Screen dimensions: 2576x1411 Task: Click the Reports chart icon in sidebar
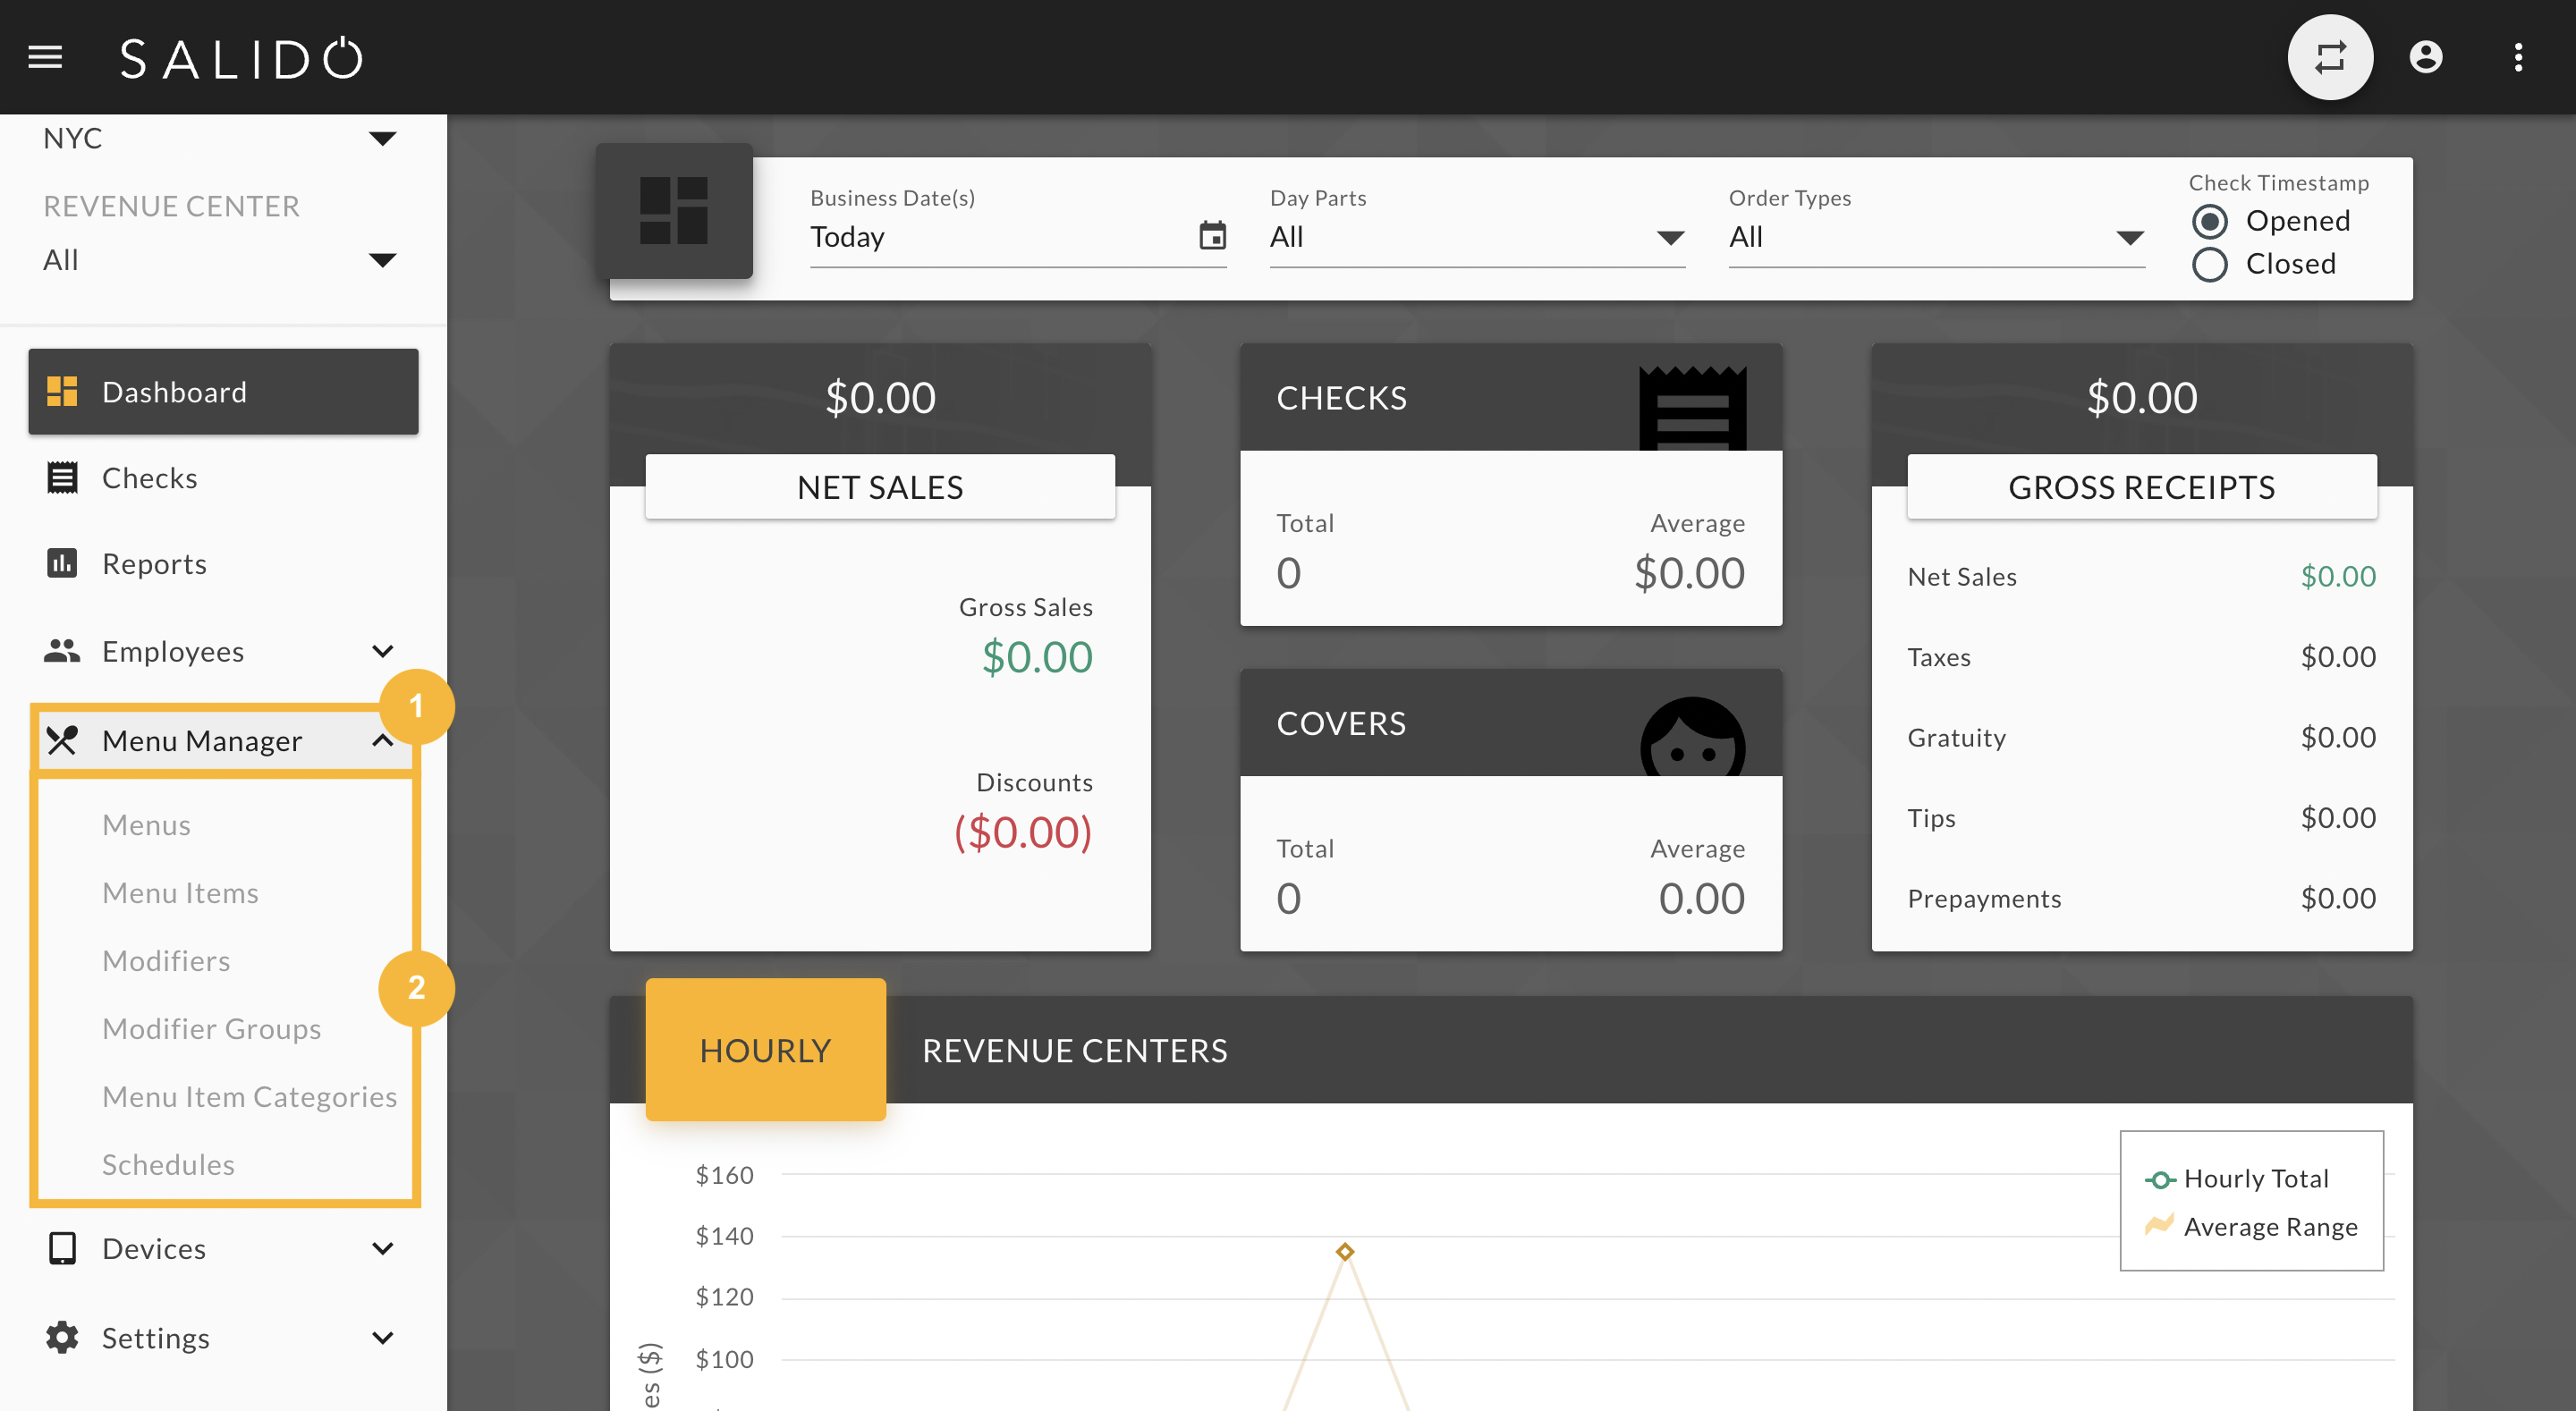click(x=62, y=564)
